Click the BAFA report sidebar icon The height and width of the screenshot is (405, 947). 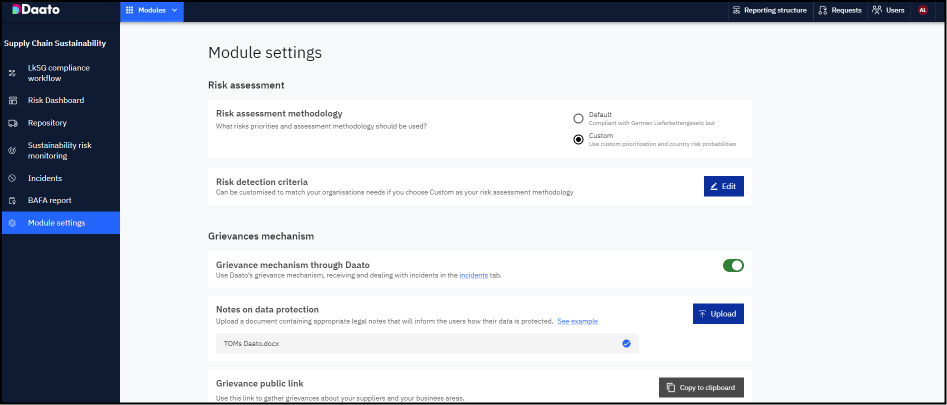[12, 200]
